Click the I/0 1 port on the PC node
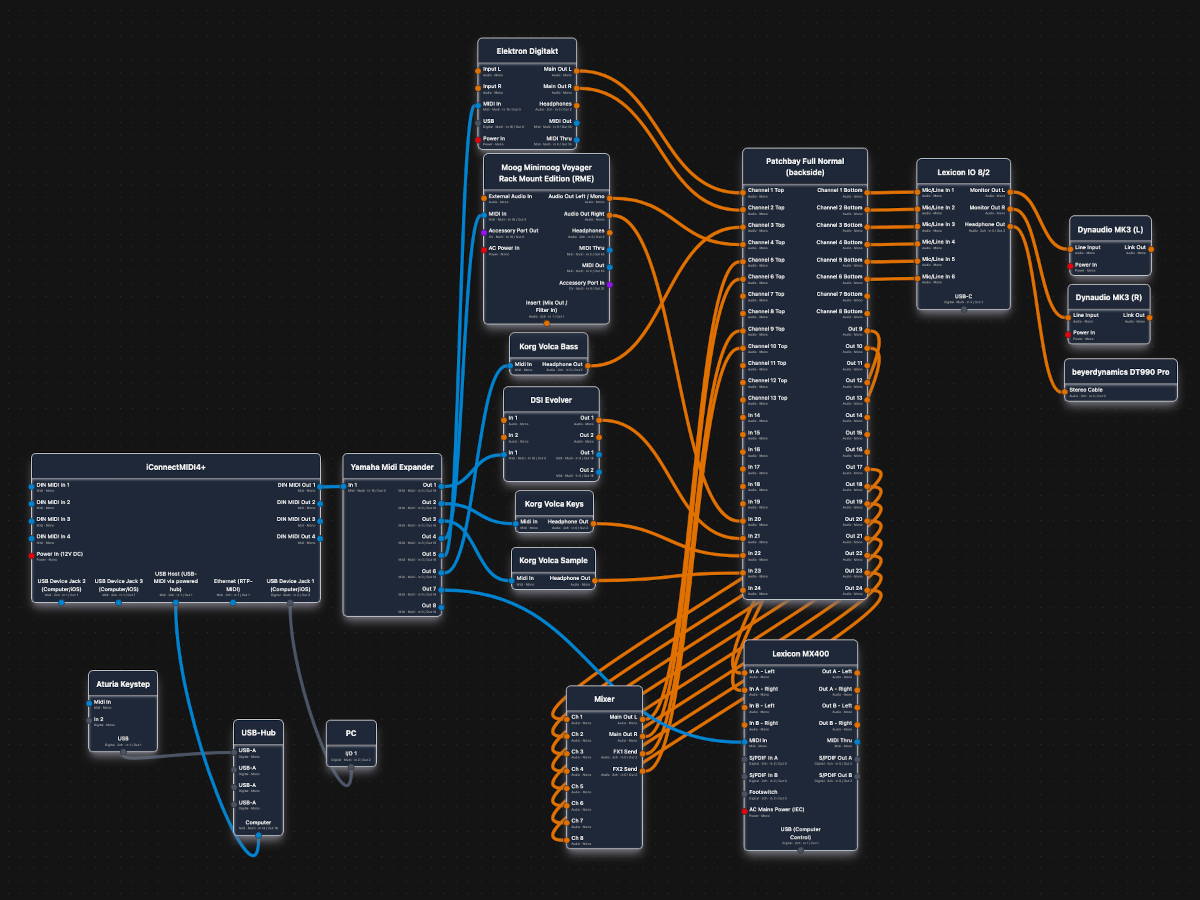Screen dimensions: 1200x900 point(349,757)
